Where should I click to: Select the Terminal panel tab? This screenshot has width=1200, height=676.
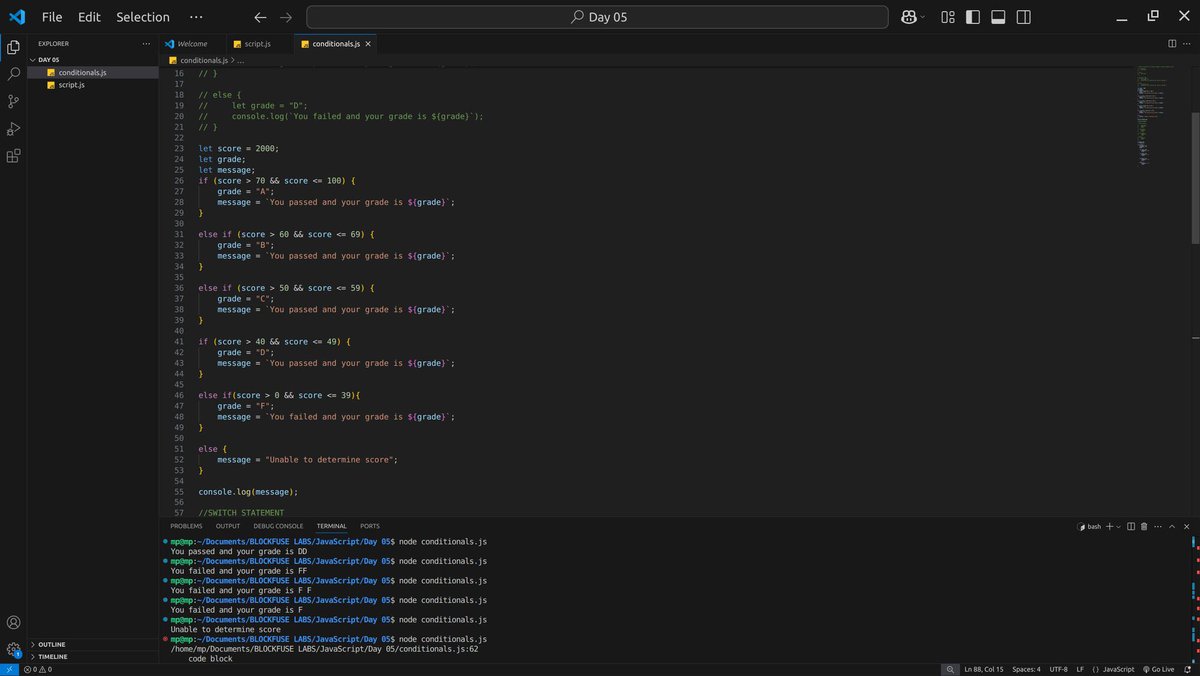pos(332,526)
